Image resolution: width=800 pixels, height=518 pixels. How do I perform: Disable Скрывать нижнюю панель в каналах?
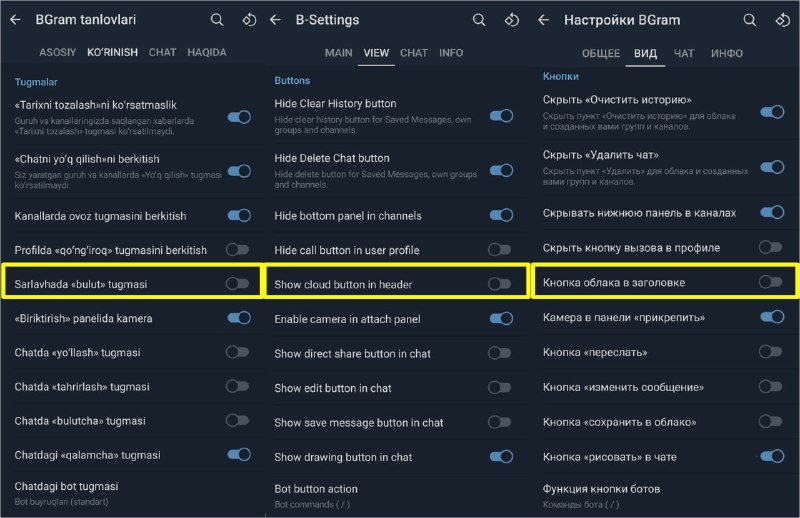click(x=772, y=212)
